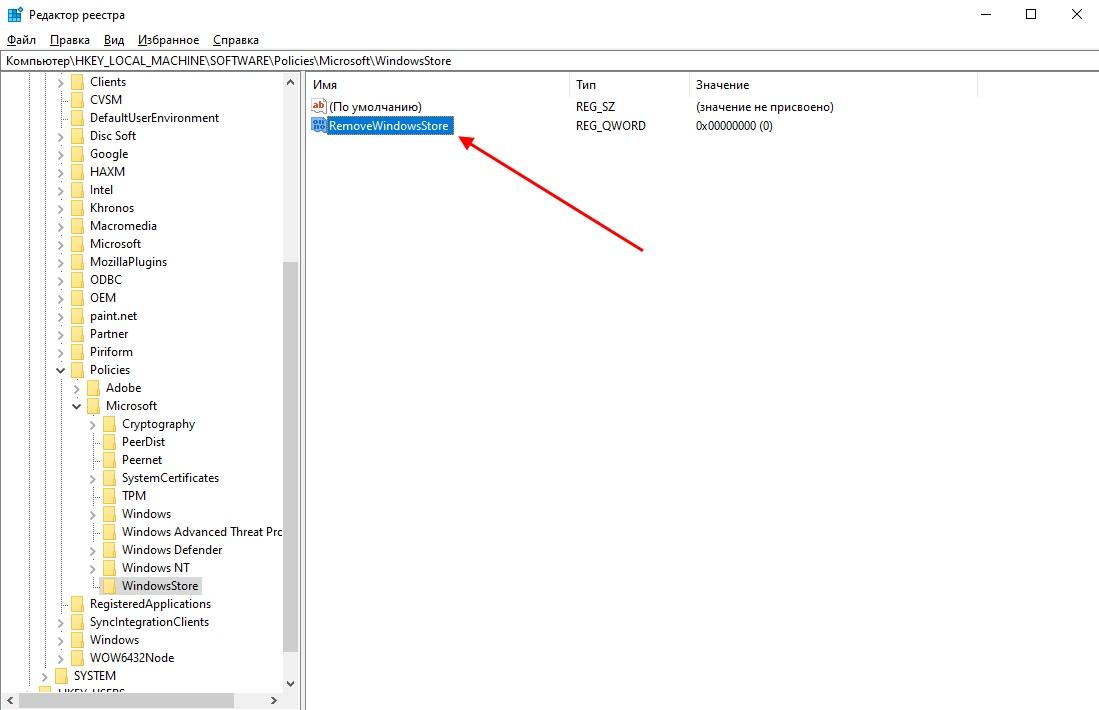Image resolution: width=1099 pixels, height=710 pixels.
Task: Select the Microsoft key below Macromedia
Action: [x=115, y=244]
